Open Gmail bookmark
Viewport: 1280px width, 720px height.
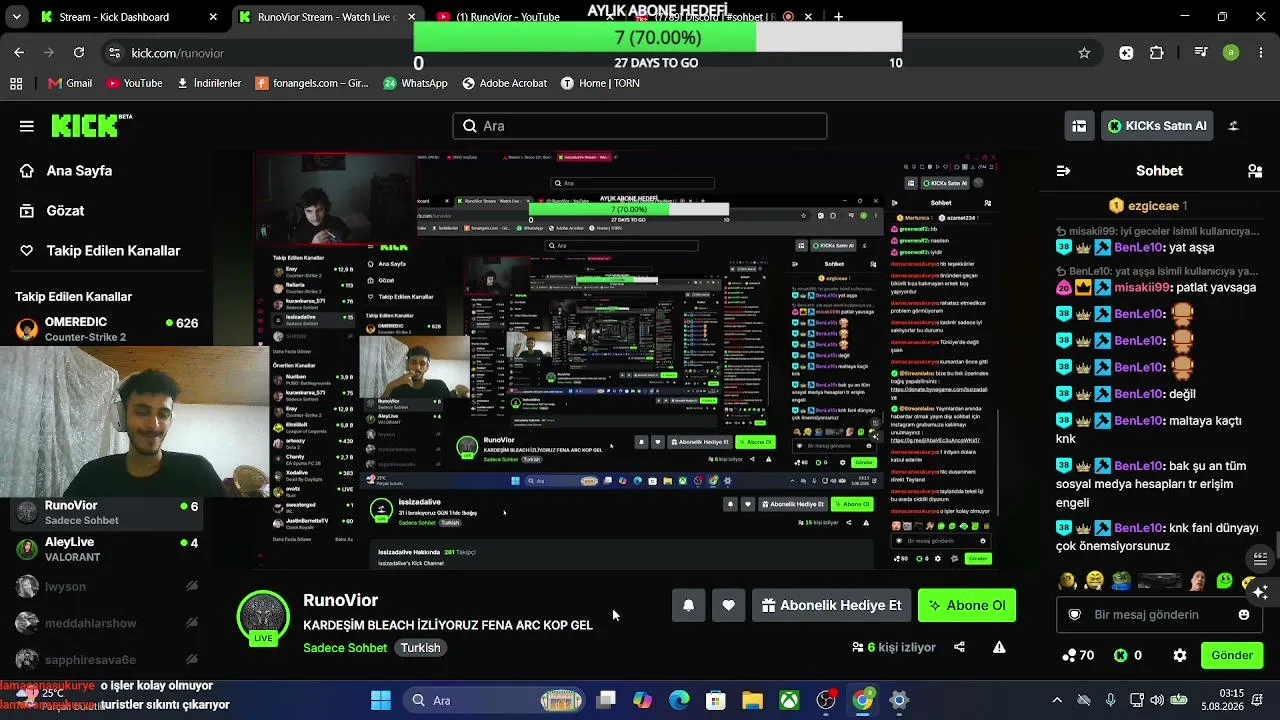tap(70, 83)
